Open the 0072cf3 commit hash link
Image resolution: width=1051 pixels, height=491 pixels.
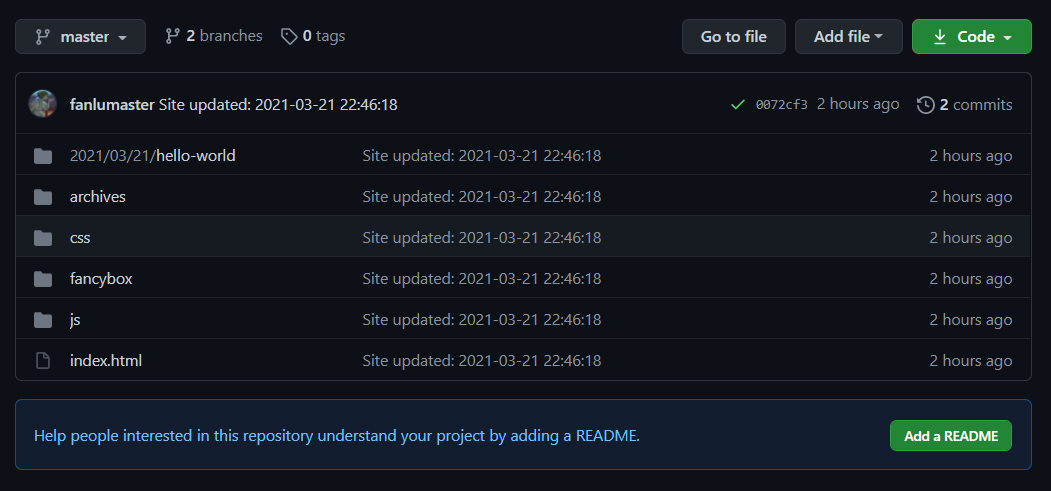coord(781,104)
